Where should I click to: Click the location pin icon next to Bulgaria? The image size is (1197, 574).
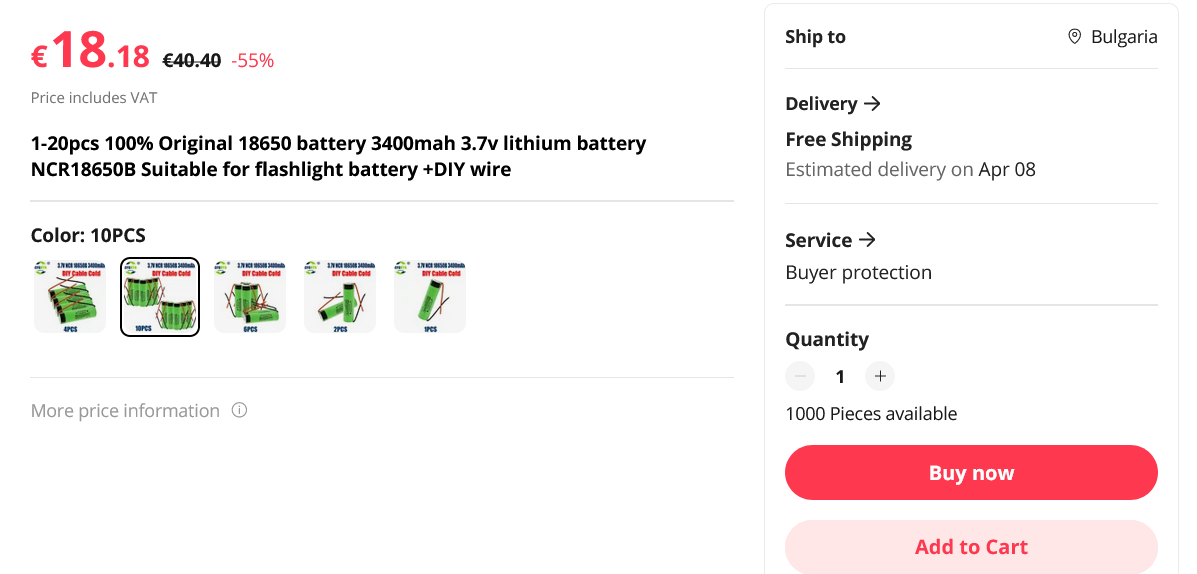click(1074, 37)
